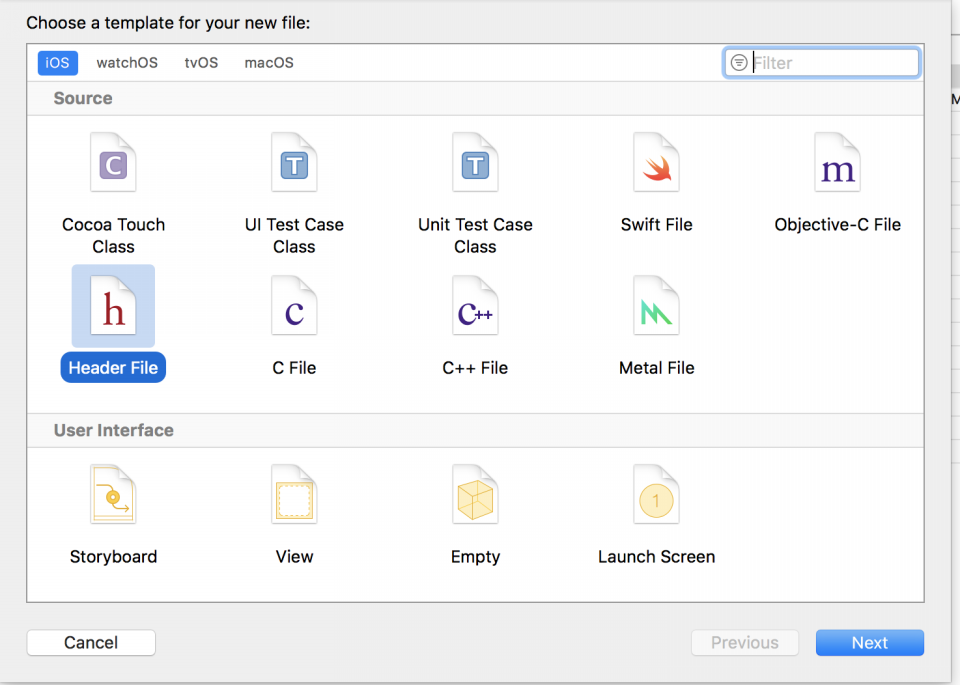Click the "Swift File" label
The width and height of the screenshot is (960, 685).
click(x=656, y=225)
